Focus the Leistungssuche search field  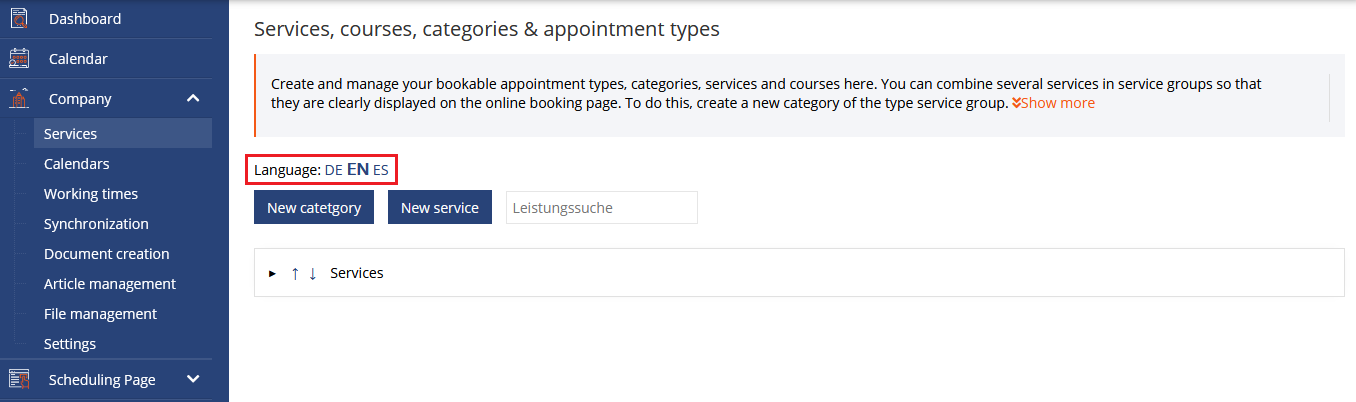(x=602, y=207)
